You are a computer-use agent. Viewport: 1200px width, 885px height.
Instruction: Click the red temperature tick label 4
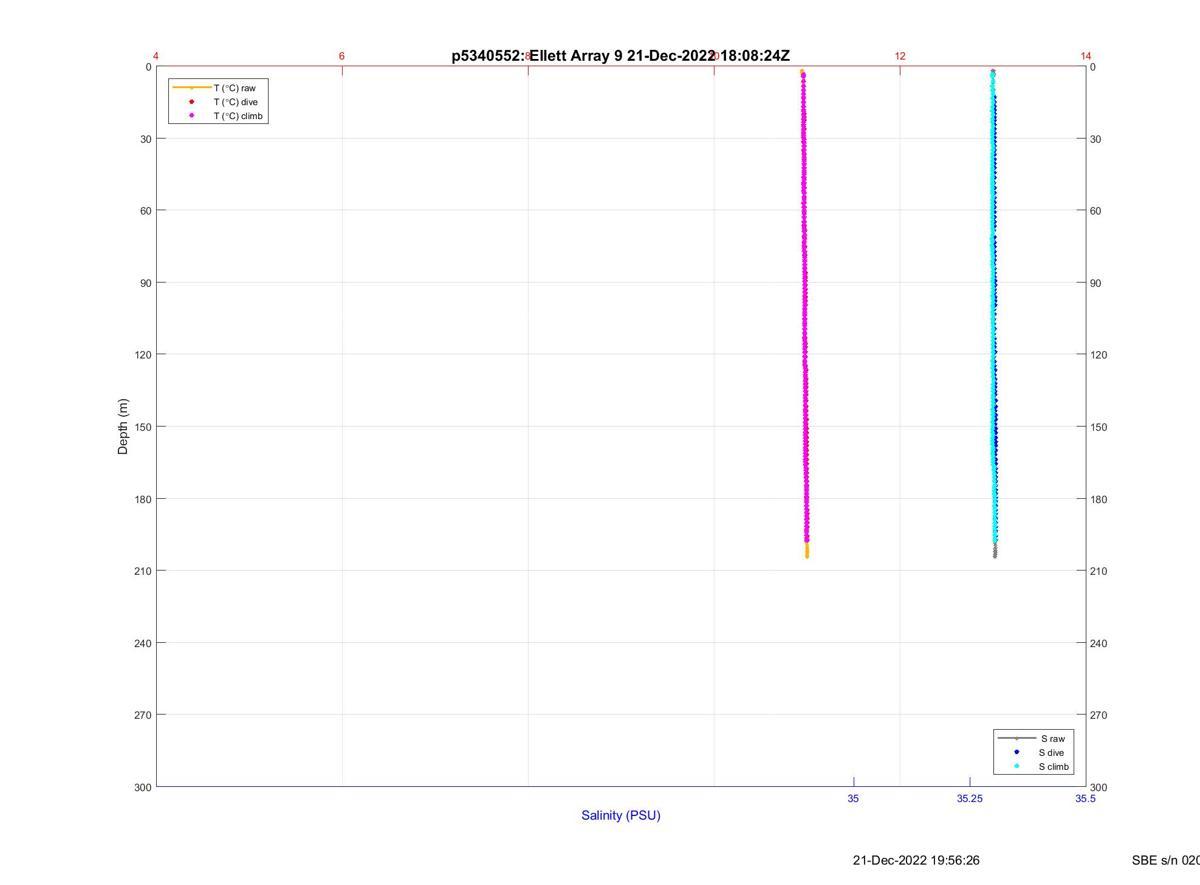156,56
